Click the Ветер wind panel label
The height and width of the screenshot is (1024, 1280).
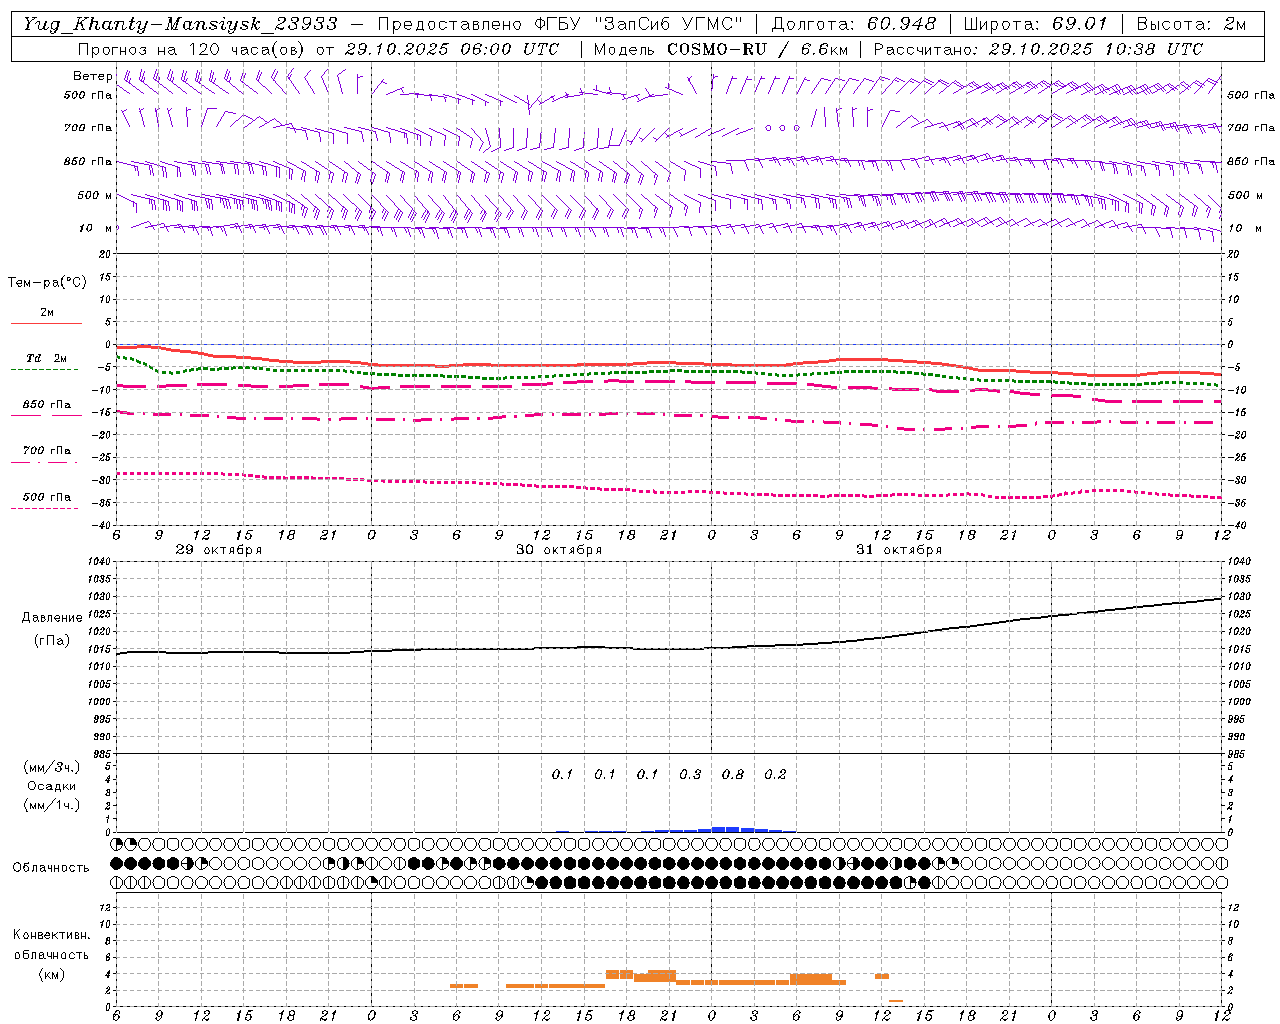pyautogui.click(x=92, y=76)
